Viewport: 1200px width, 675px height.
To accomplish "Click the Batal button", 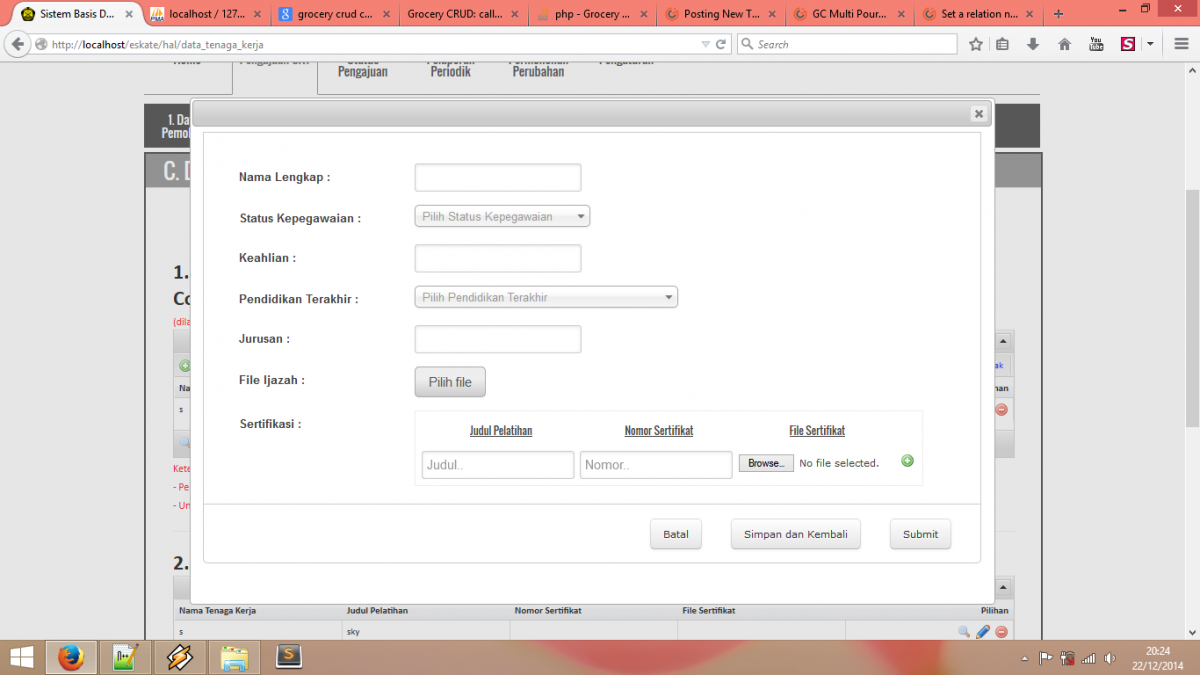I will coord(676,534).
